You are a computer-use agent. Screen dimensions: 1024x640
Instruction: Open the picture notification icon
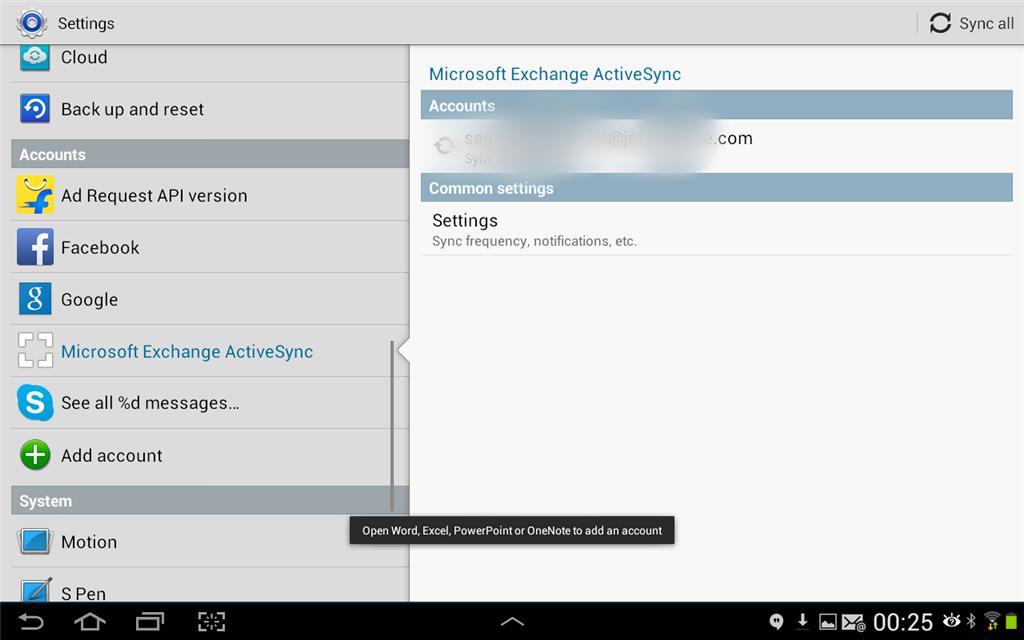(827, 622)
